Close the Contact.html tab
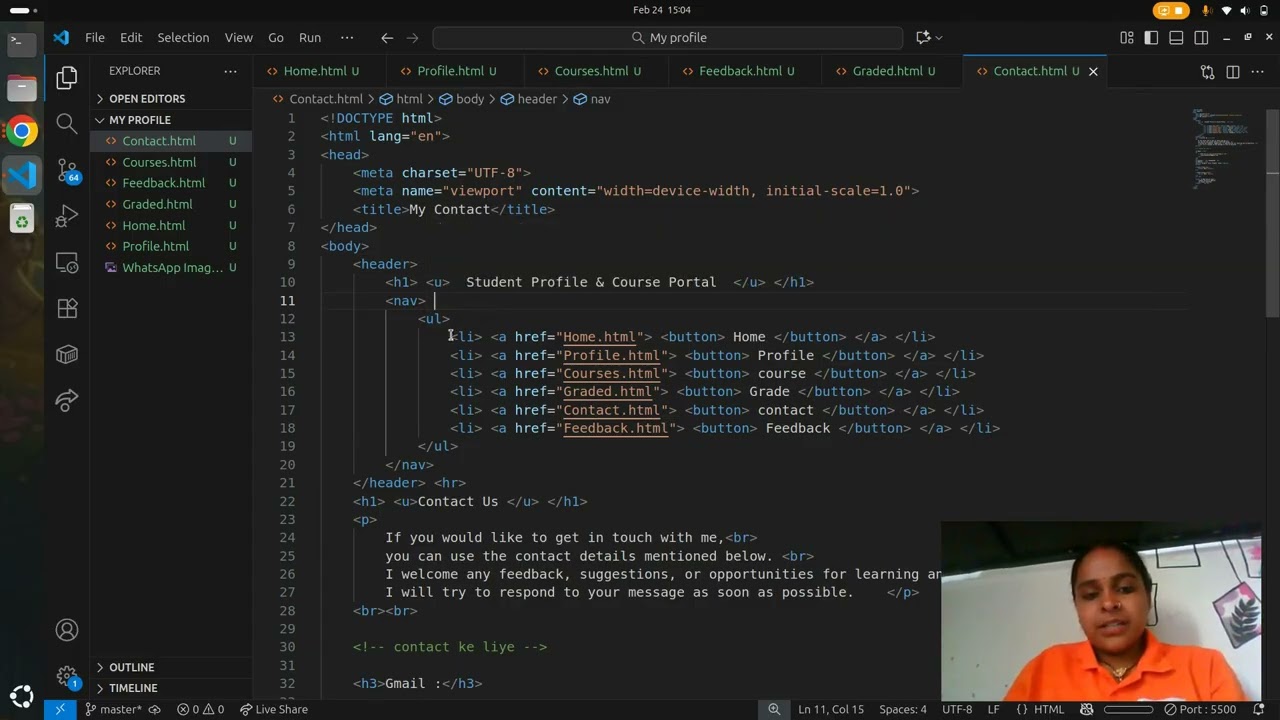 tap(1093, 71)
